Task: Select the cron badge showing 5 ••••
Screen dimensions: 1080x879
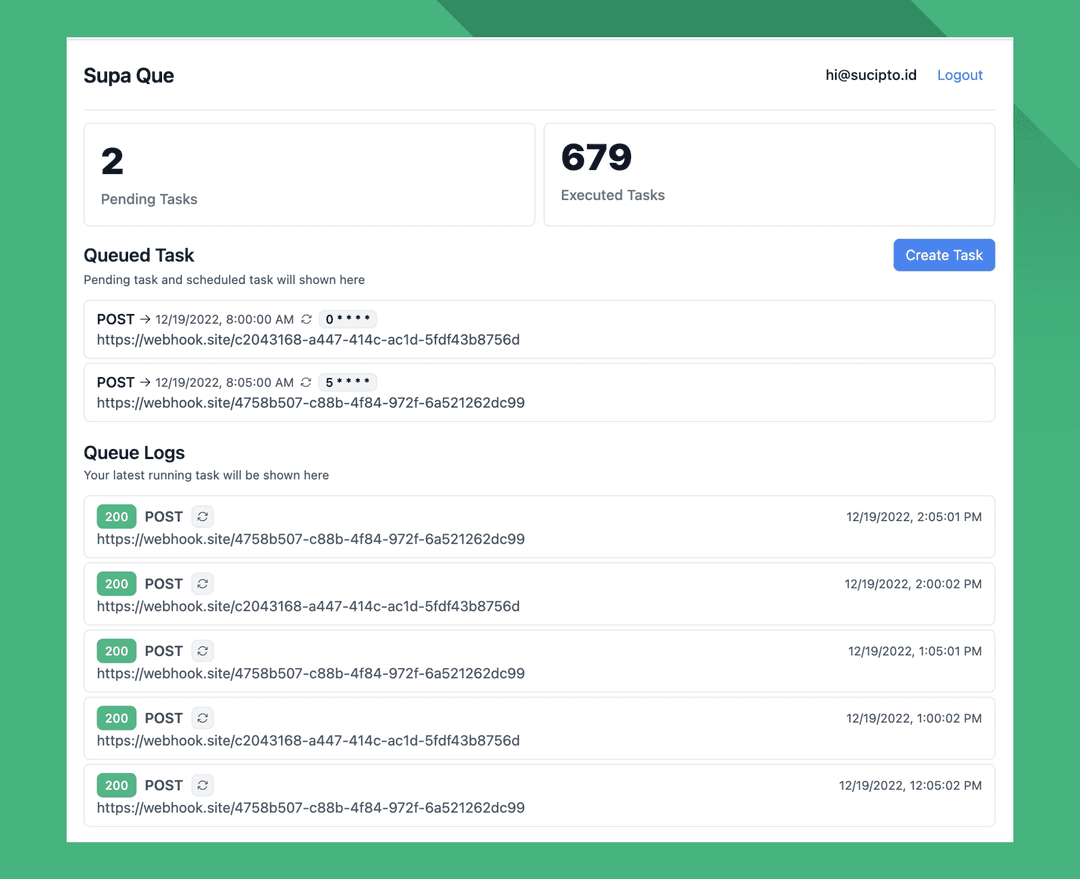Action: [347, 381]
